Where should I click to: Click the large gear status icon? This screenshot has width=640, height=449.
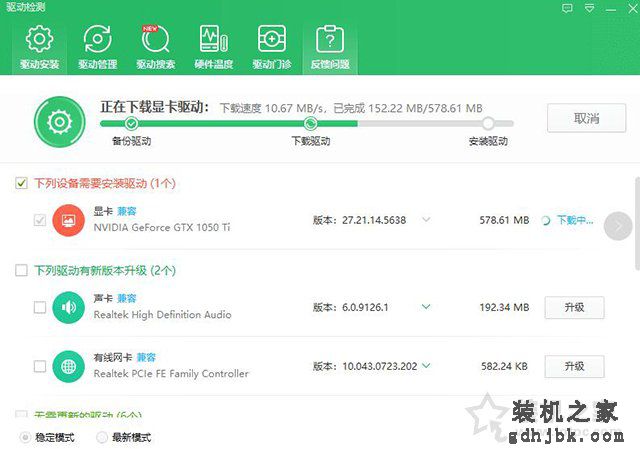(x=60, y=122)
